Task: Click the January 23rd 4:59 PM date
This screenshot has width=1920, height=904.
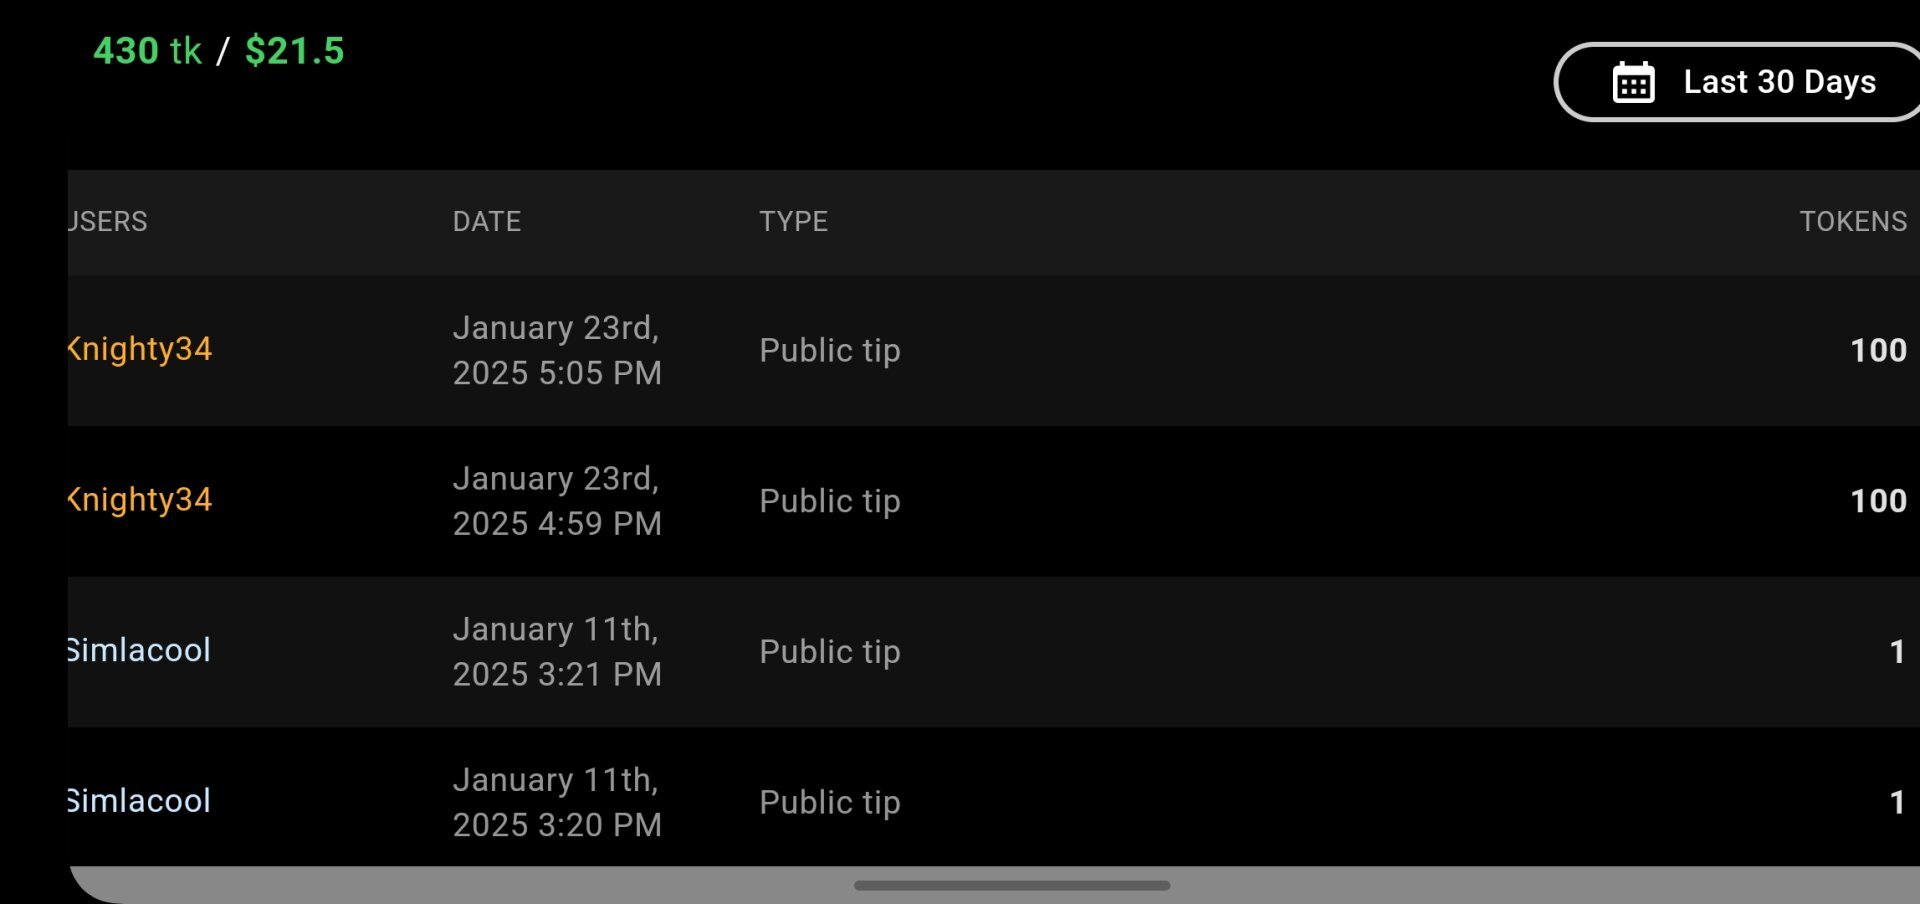Action: [556, 500]
